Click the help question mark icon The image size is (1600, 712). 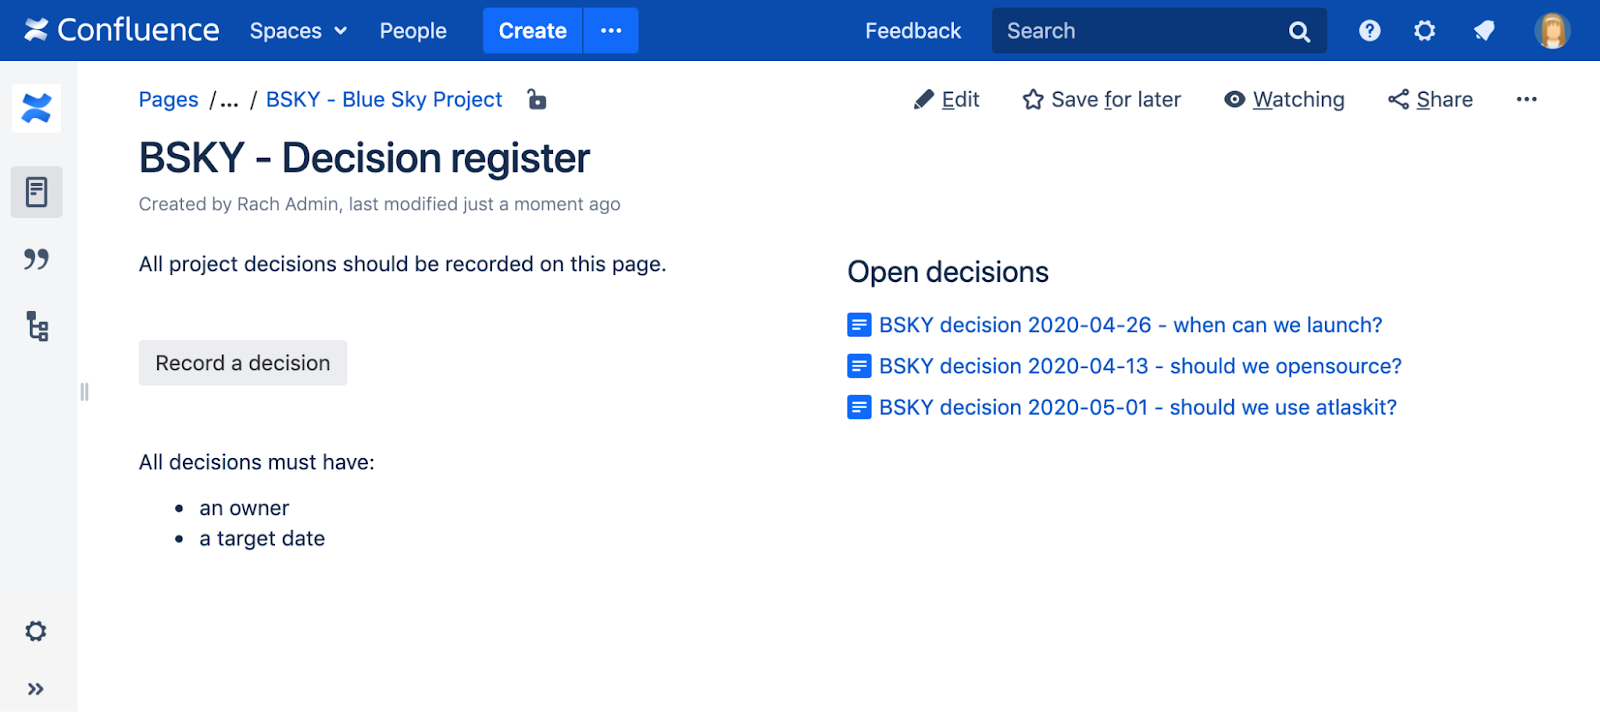[1369, 31]
